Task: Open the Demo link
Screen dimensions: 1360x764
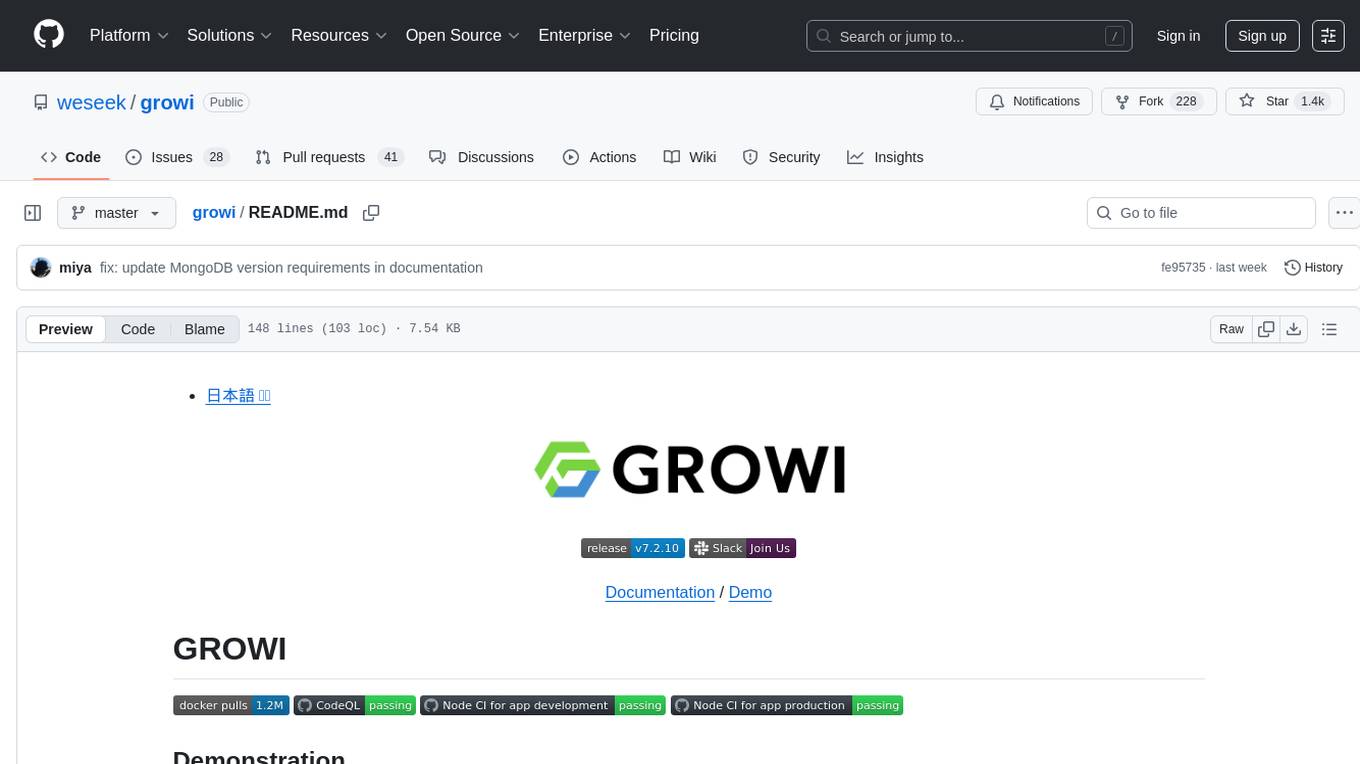Action: [750, 592]
